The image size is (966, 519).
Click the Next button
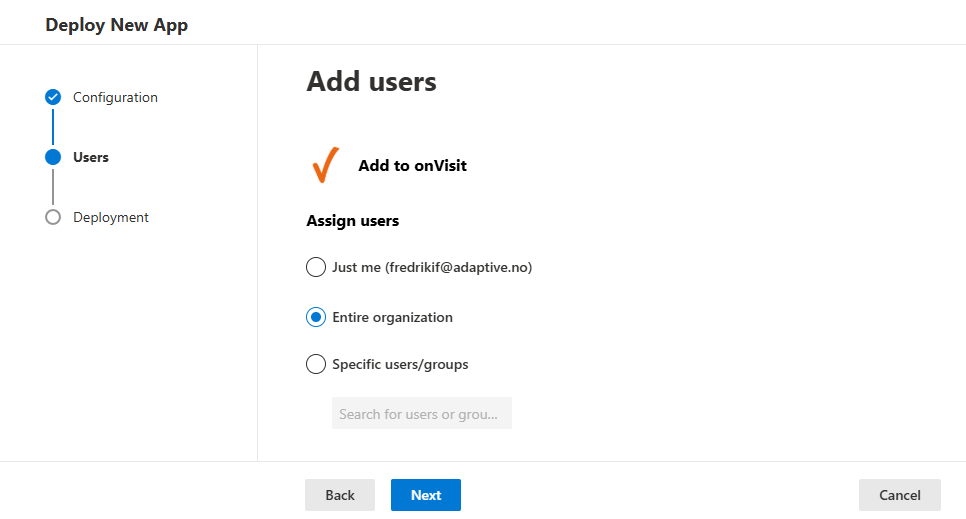pos(426,495)
